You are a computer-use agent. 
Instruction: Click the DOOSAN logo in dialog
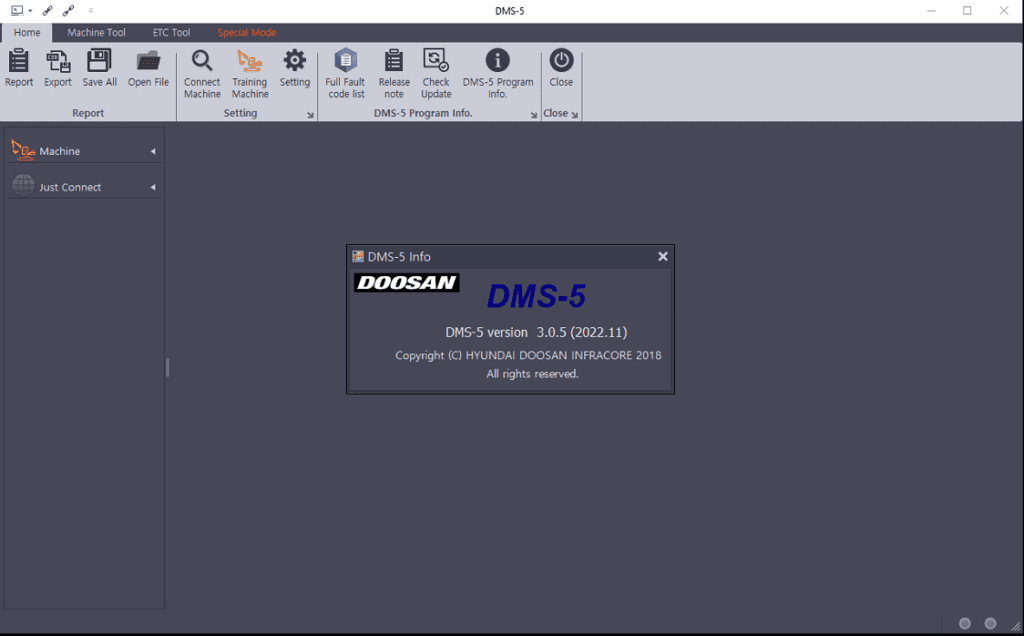tap(406, 283)
